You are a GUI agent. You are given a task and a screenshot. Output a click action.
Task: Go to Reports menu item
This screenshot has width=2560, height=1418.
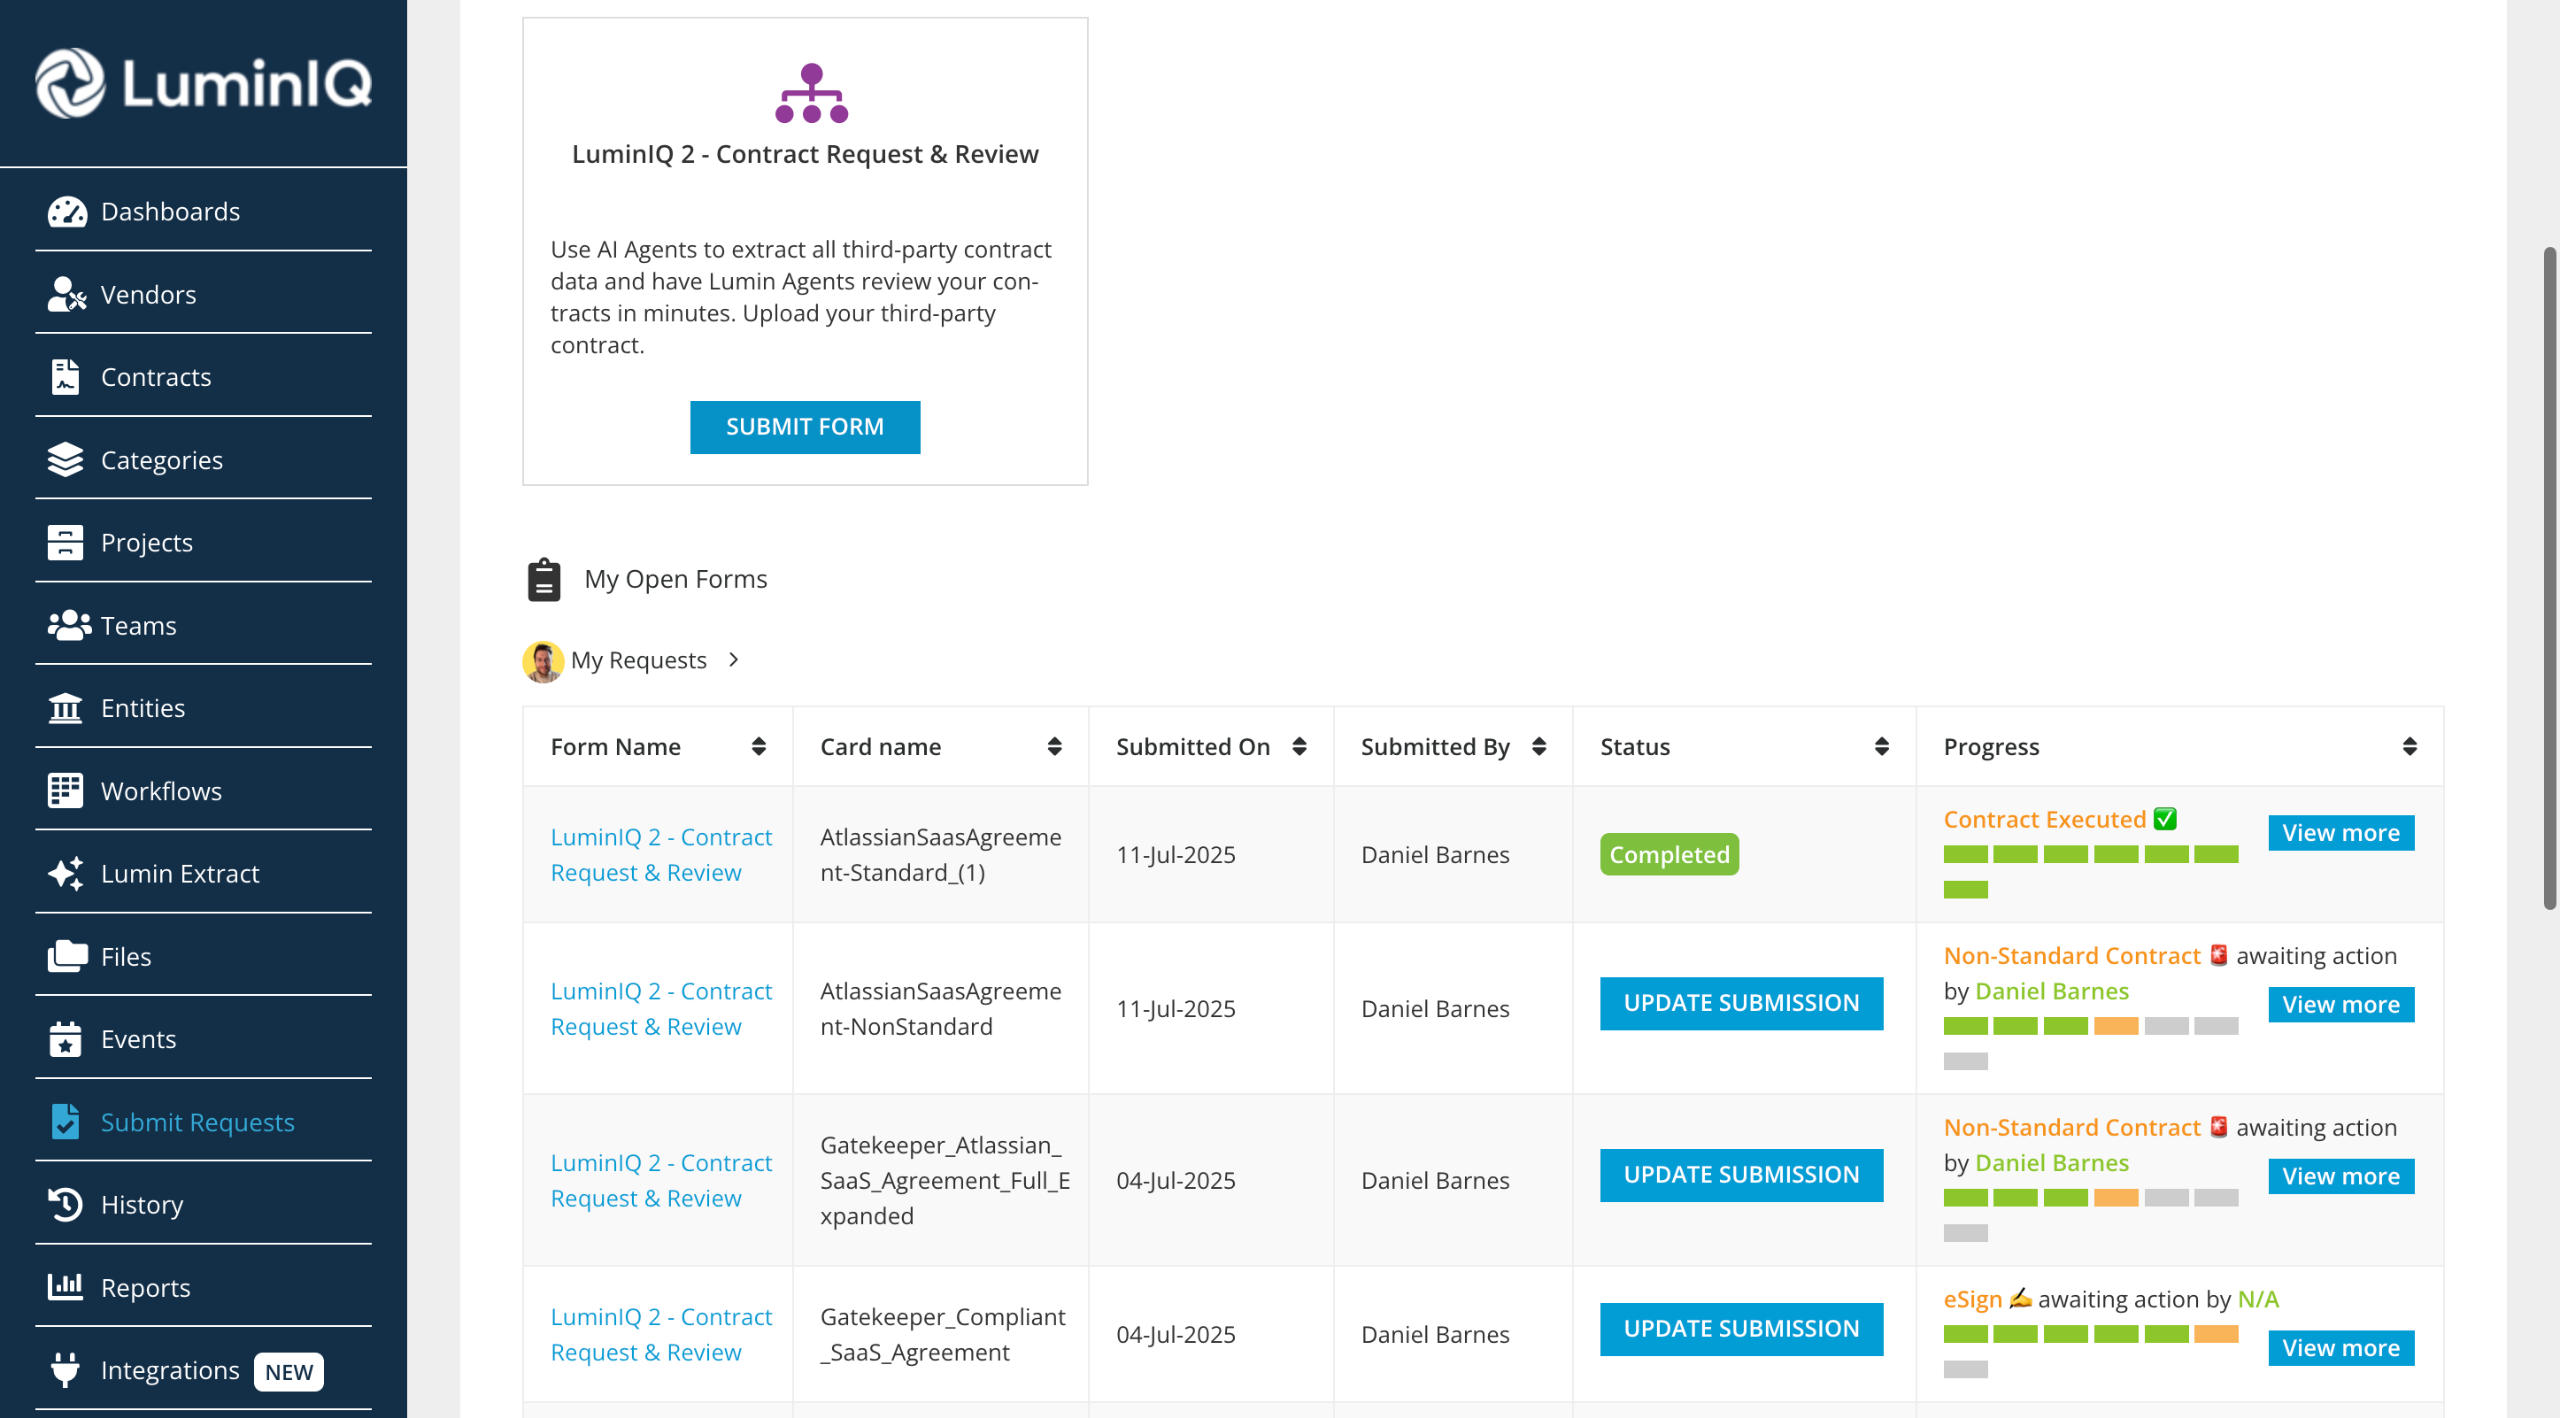(x=145, y=1288)
